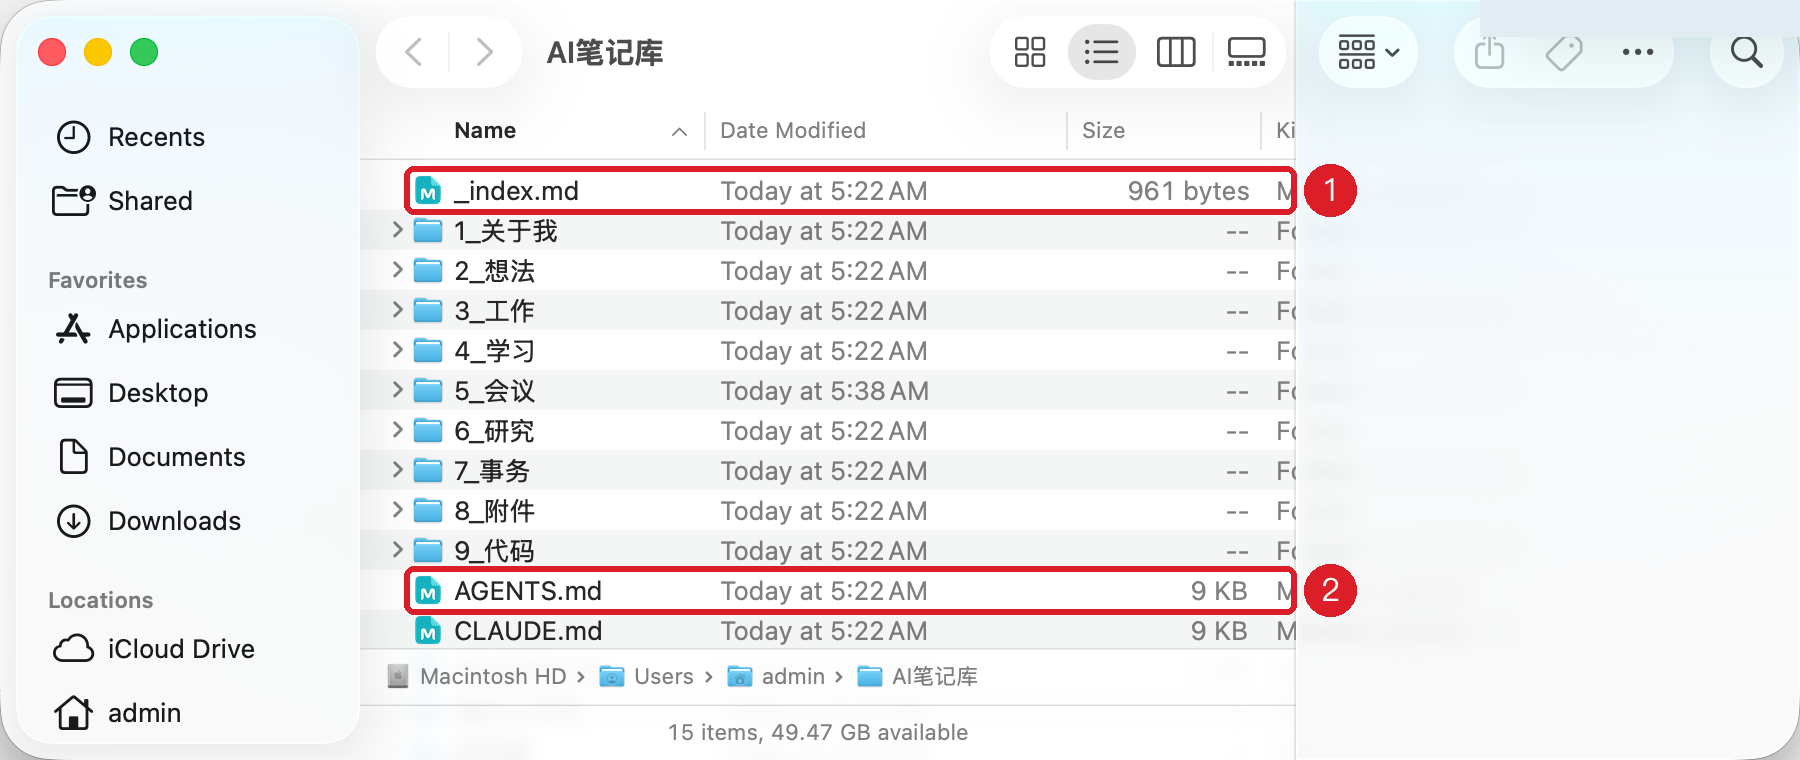Image resolution: width=1800 pixels, height=760 pixels.
Task: Go back with the left chevron button
Action: coord(414,51)
